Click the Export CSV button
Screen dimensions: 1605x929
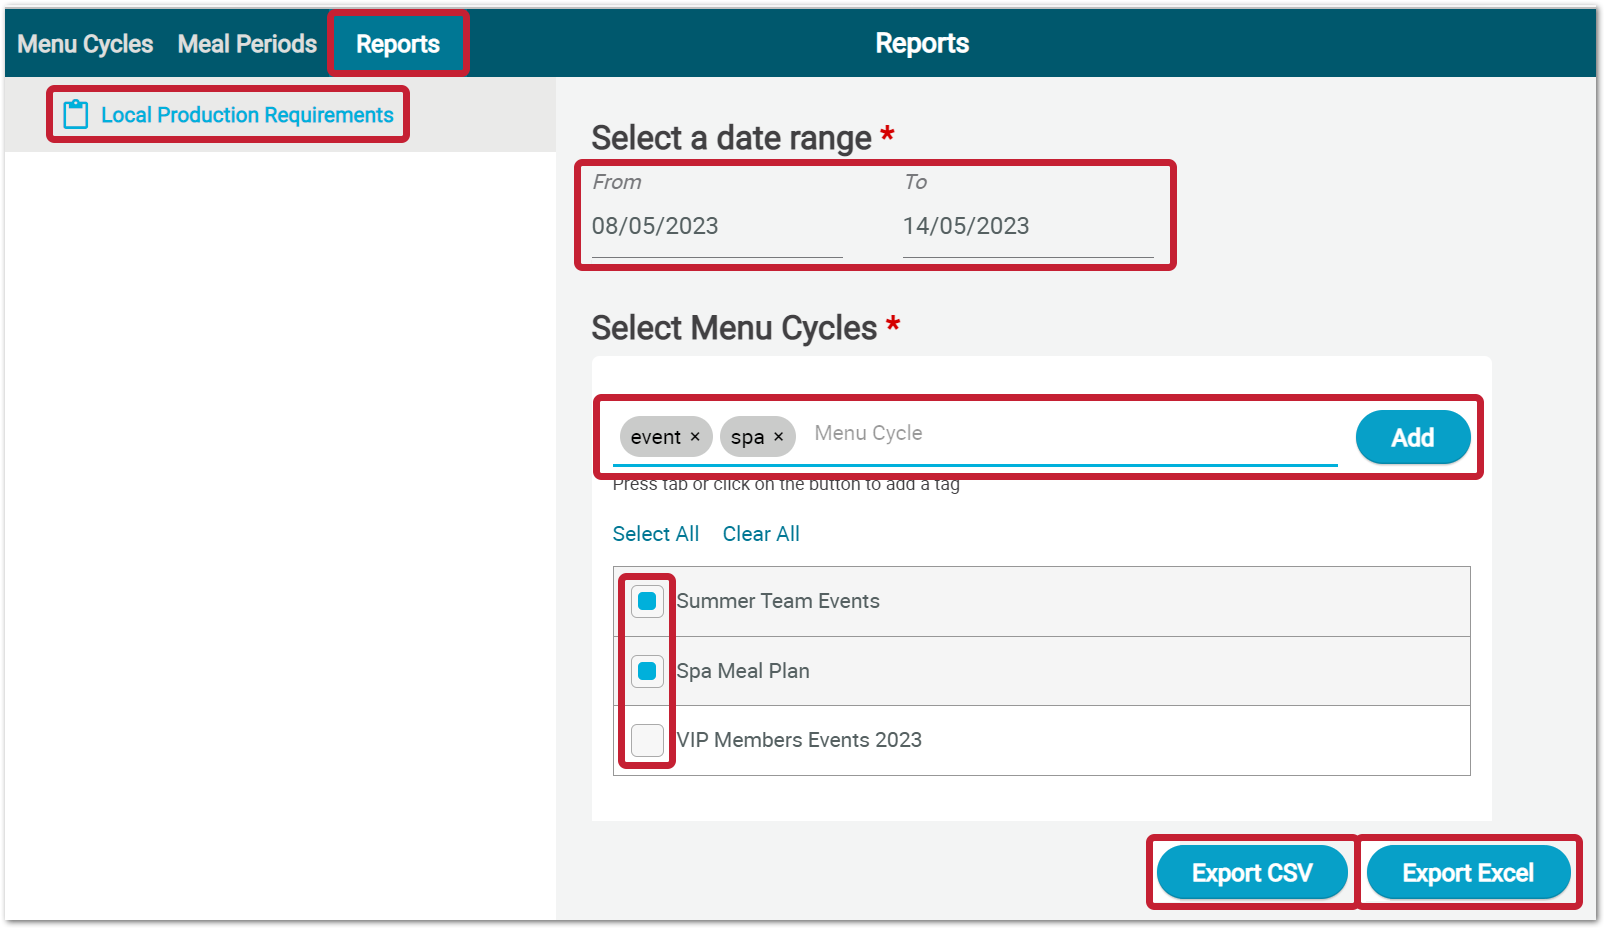[1251, 872]
